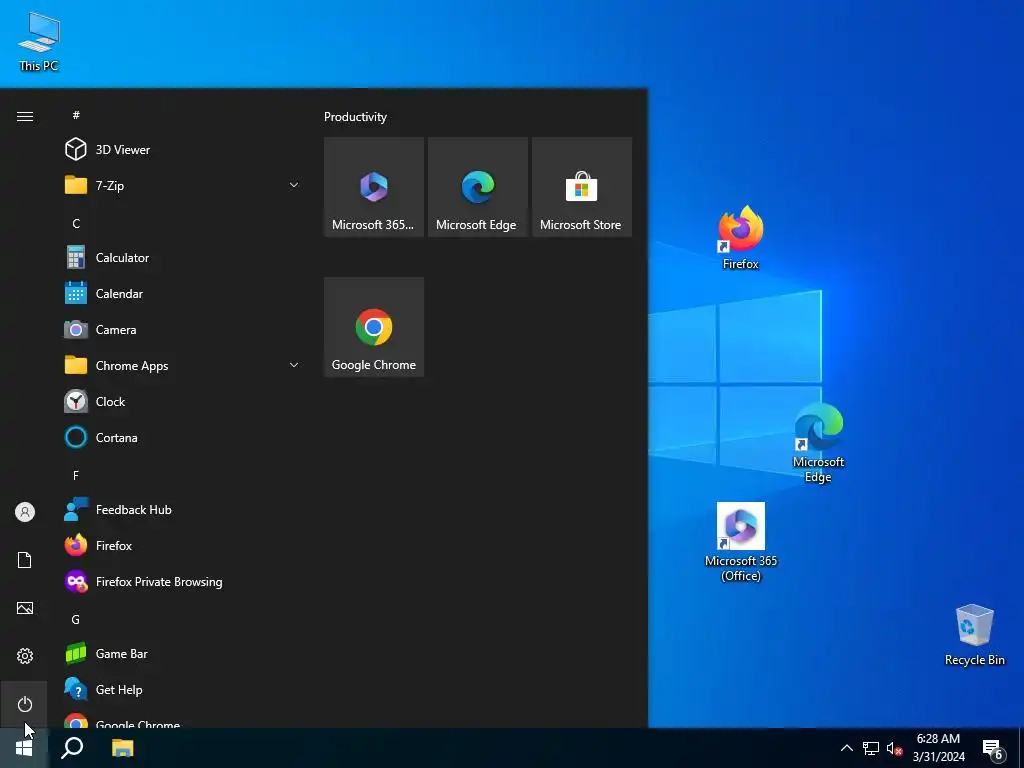The height and width of the screenshot is (768, 1024).
Task: Open Documents from Start sidebar
Action: pos(25,560)
